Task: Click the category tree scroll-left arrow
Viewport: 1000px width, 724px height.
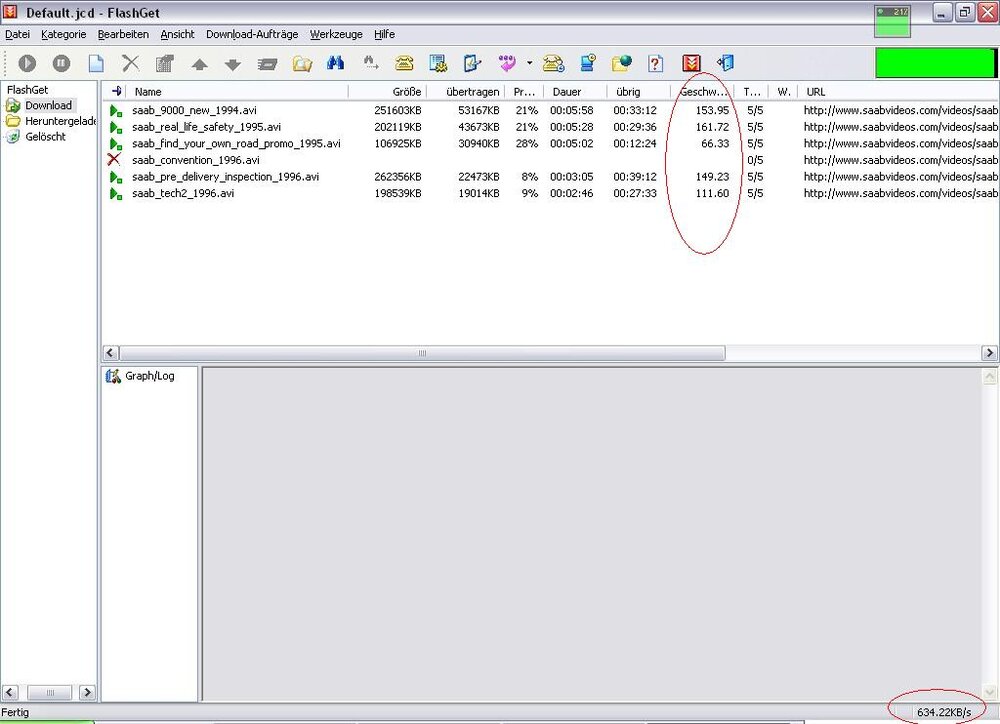Action: pos(10,692)
